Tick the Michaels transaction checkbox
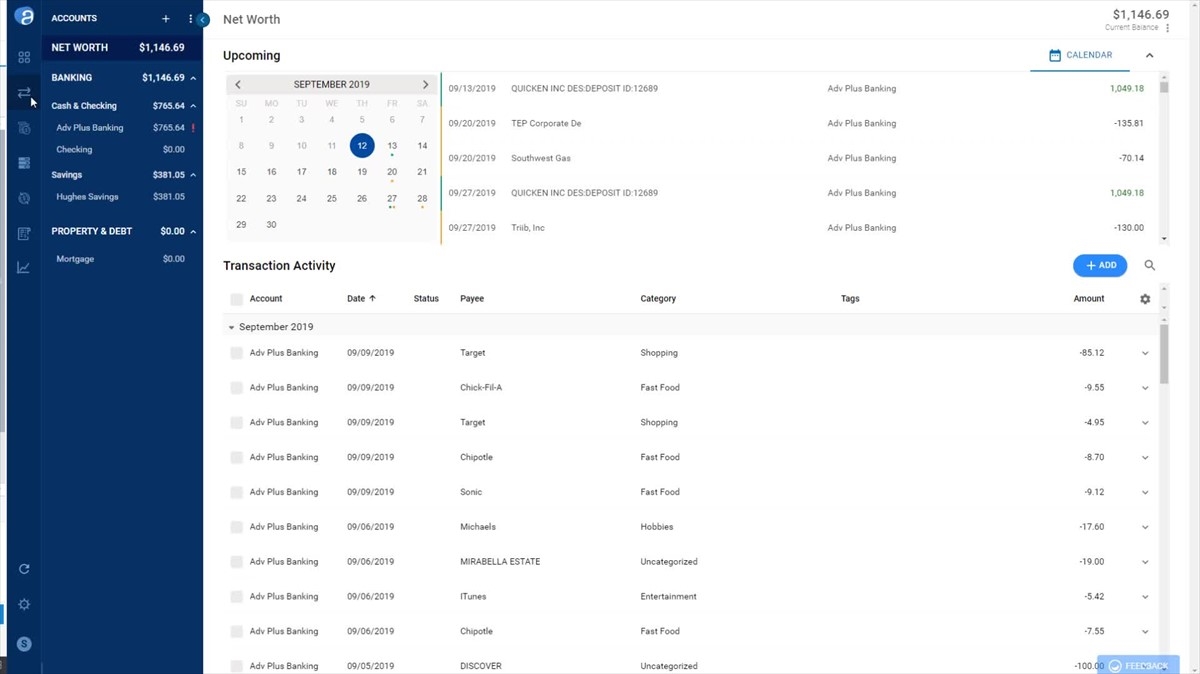Image resolution: width=1200 pixels, height=674 pixels. [236, 527]
